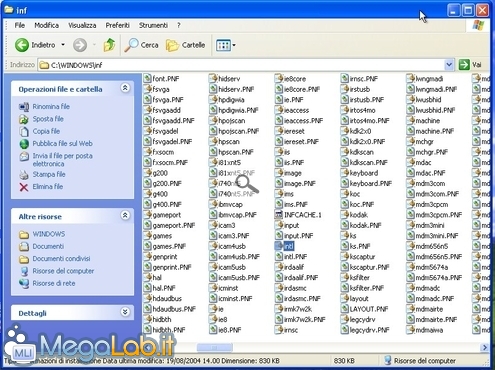
Task: Select the mdmaiwa file icon
Action: point(410,330)
